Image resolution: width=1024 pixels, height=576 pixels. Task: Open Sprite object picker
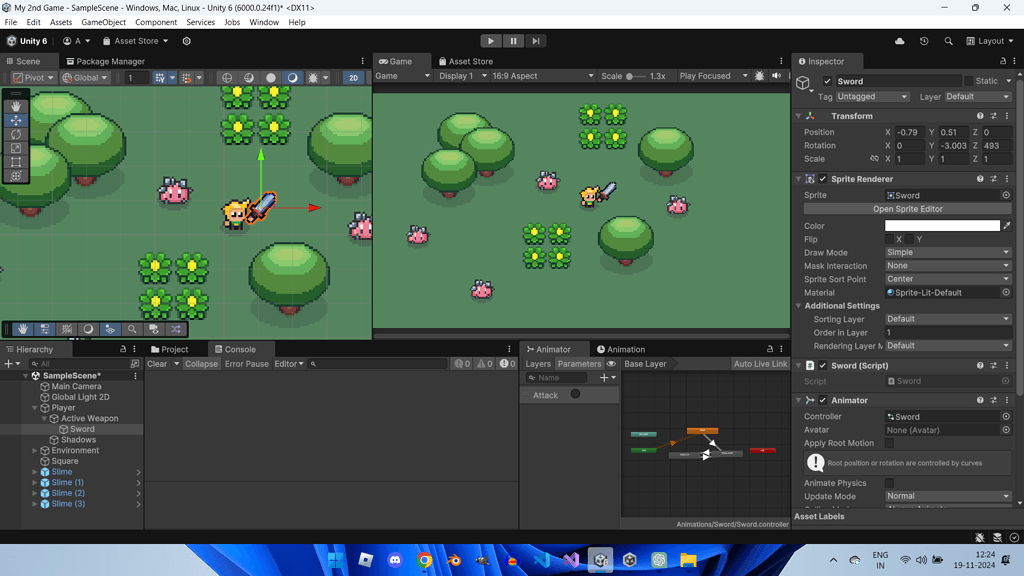tap(1006, 195)
